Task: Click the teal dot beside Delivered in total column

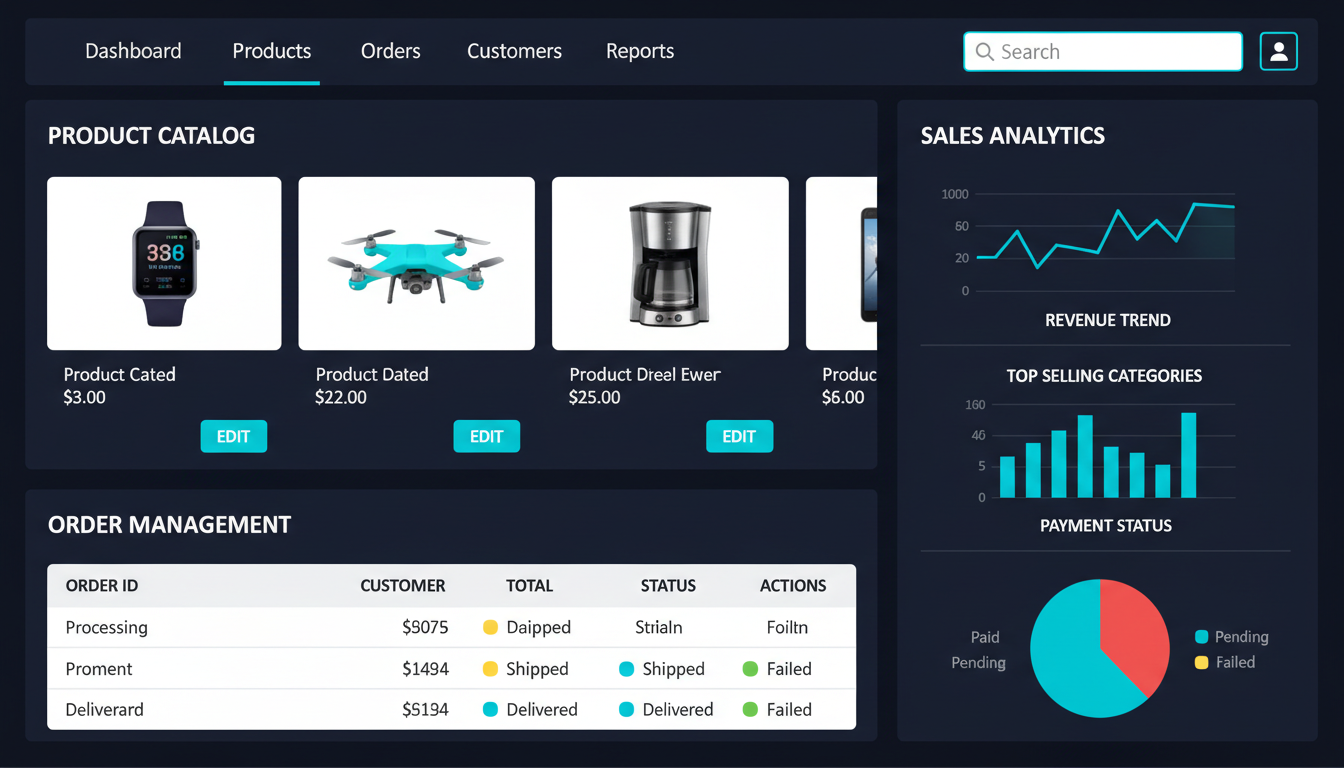Action: 490,710
